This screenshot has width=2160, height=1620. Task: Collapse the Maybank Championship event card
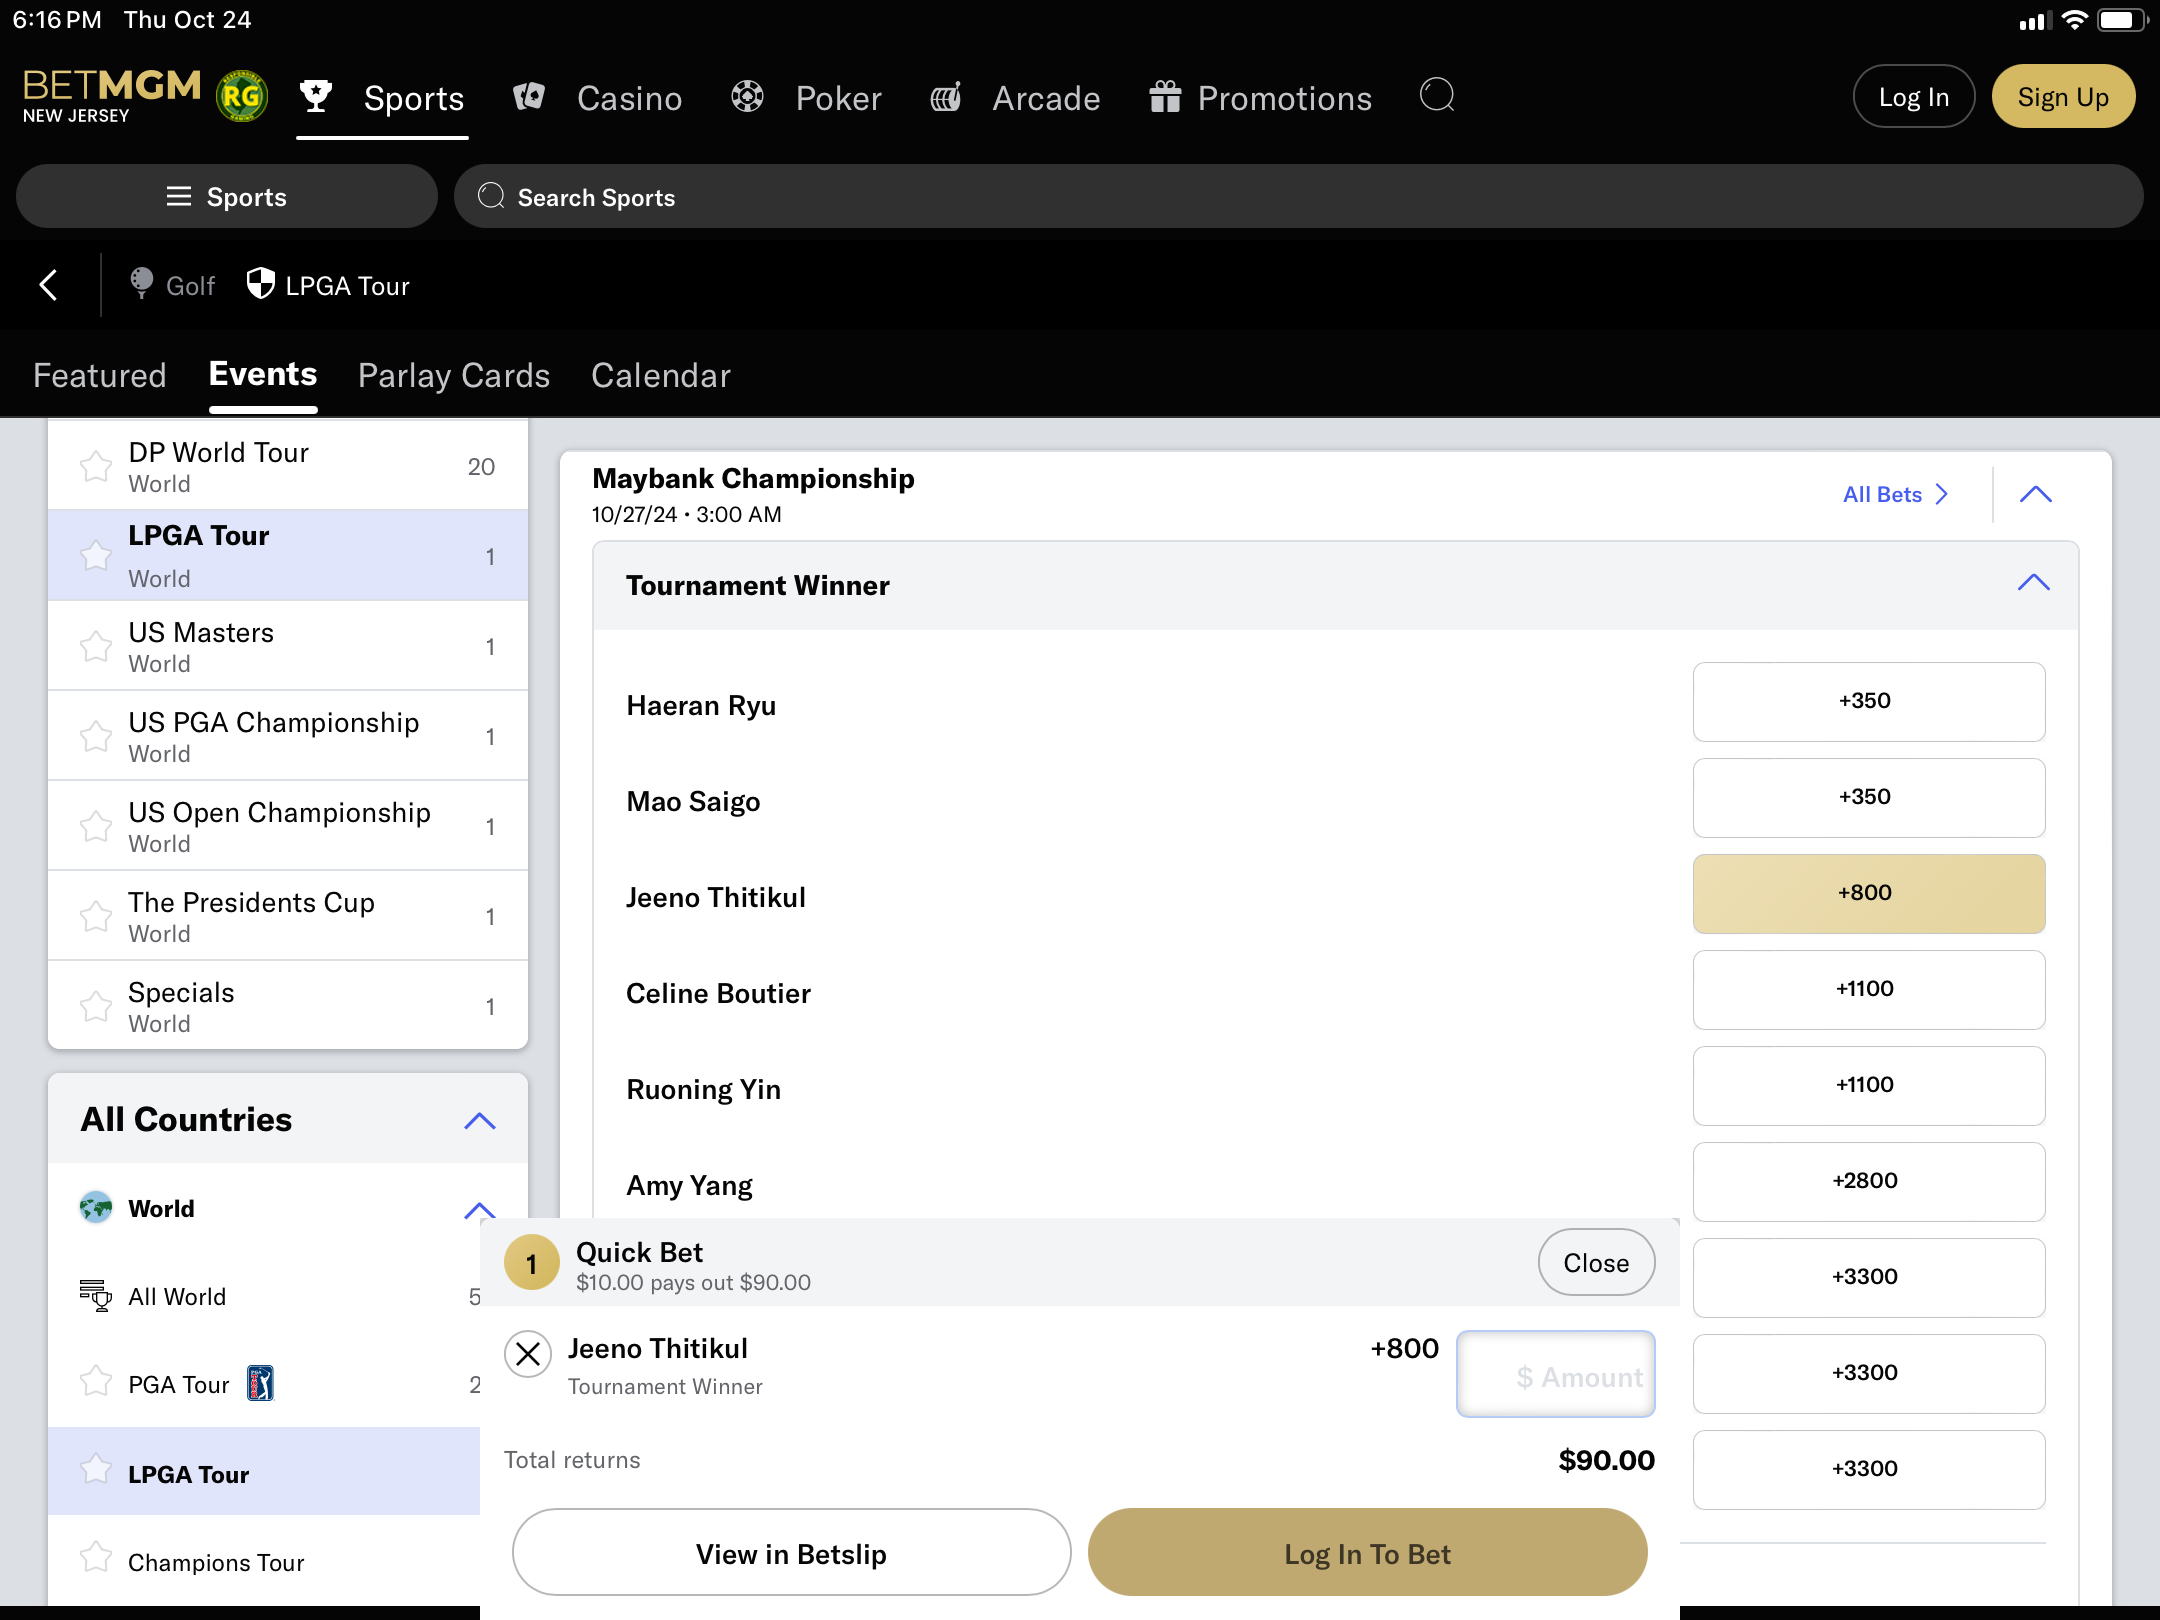(2035, 494)
